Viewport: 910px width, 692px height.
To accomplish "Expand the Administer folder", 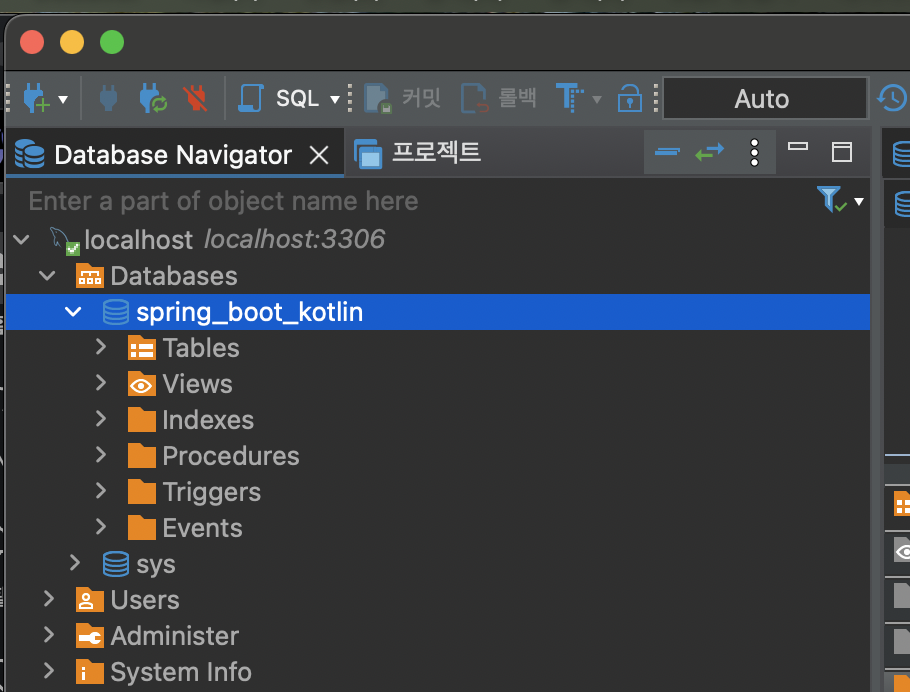I will point(49,635).
